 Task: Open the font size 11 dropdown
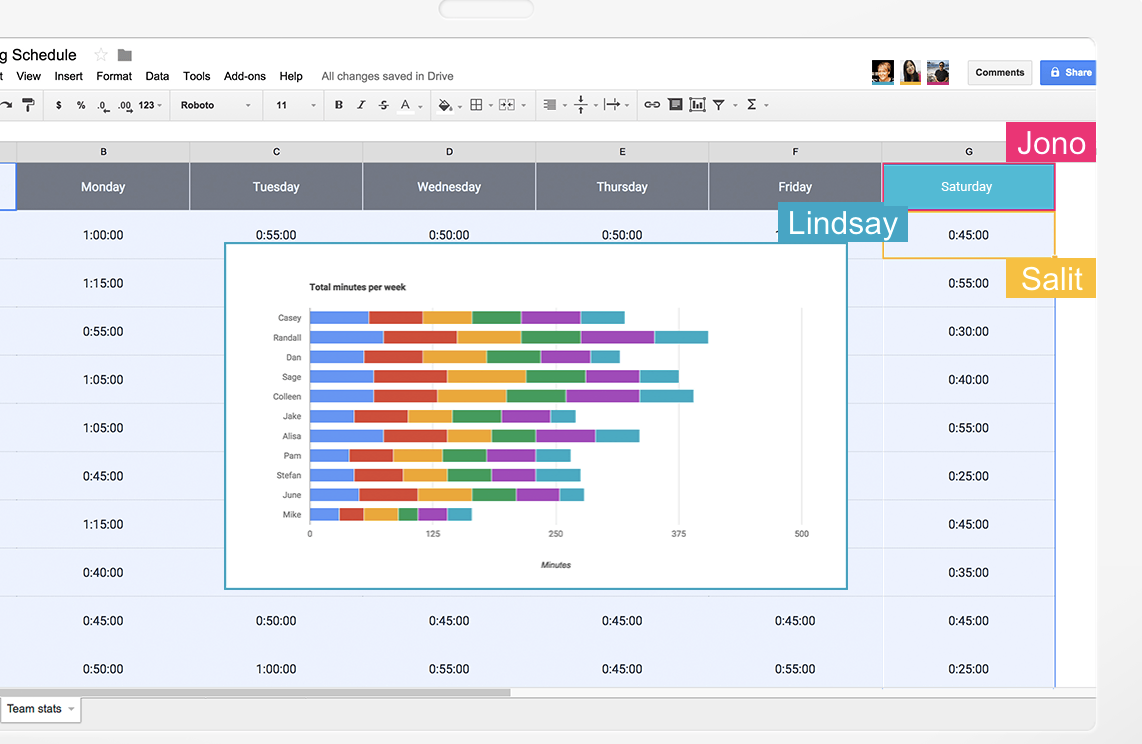[296, 105]
